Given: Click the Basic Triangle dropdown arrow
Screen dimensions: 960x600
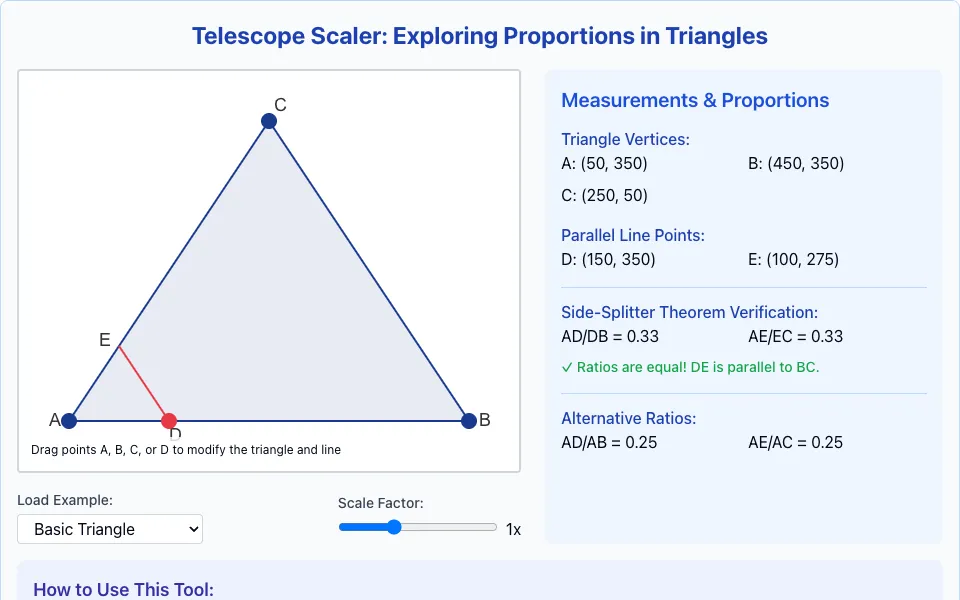Looking at the screenshot, I should tap(193, 529).
